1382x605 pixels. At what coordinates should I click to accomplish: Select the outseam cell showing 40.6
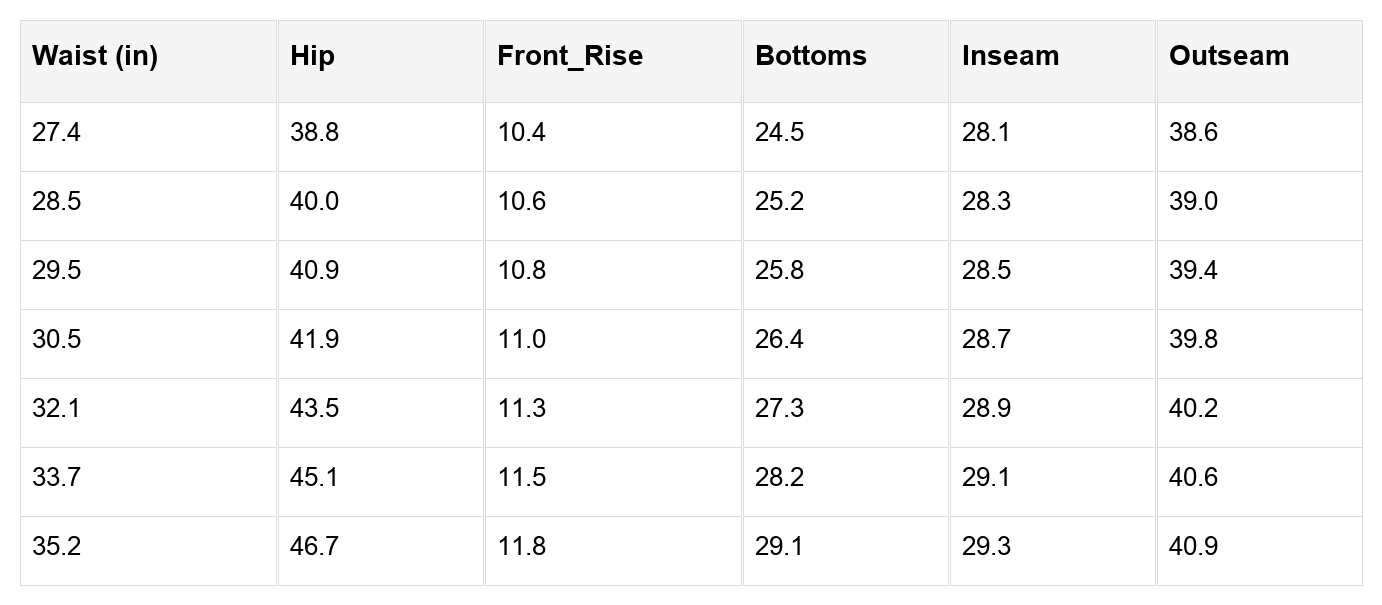(1193, 478)
